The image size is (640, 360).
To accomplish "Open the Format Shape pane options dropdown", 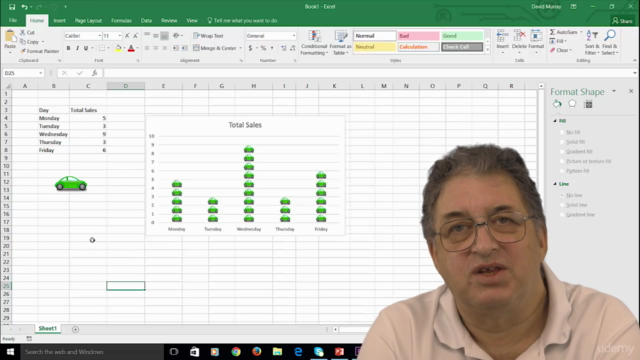I will [614, 91].
